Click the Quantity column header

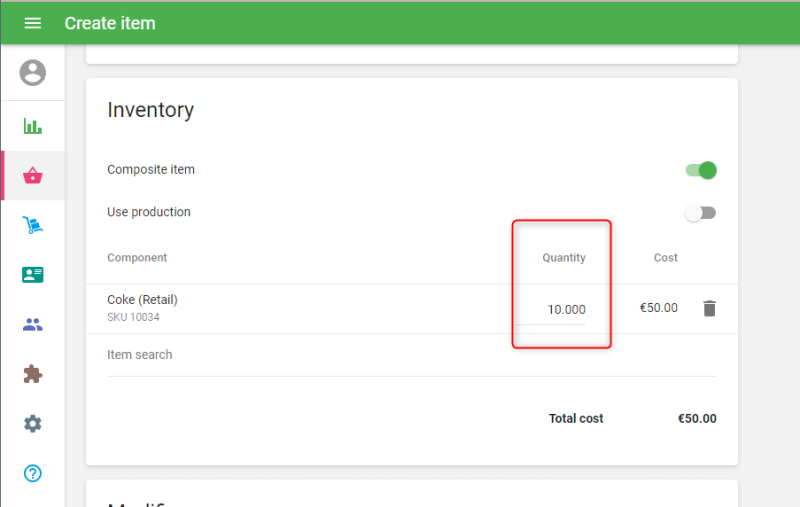click(564, 258)
